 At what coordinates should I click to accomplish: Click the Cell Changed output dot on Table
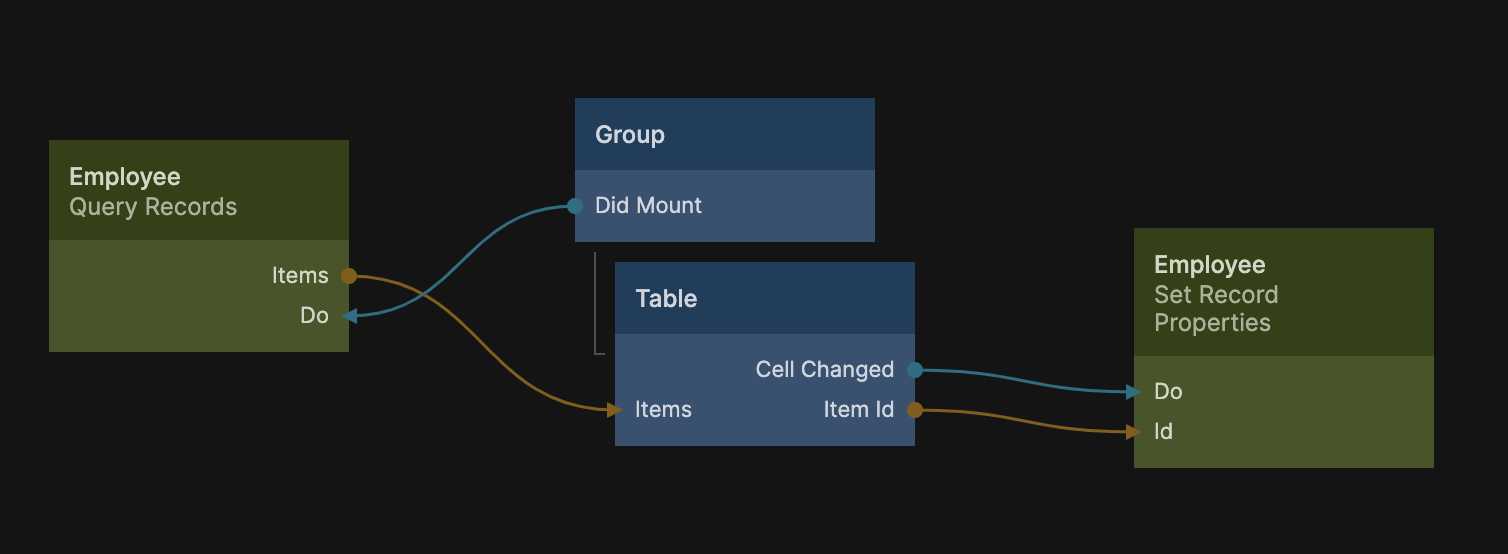[x=914, y=370]
